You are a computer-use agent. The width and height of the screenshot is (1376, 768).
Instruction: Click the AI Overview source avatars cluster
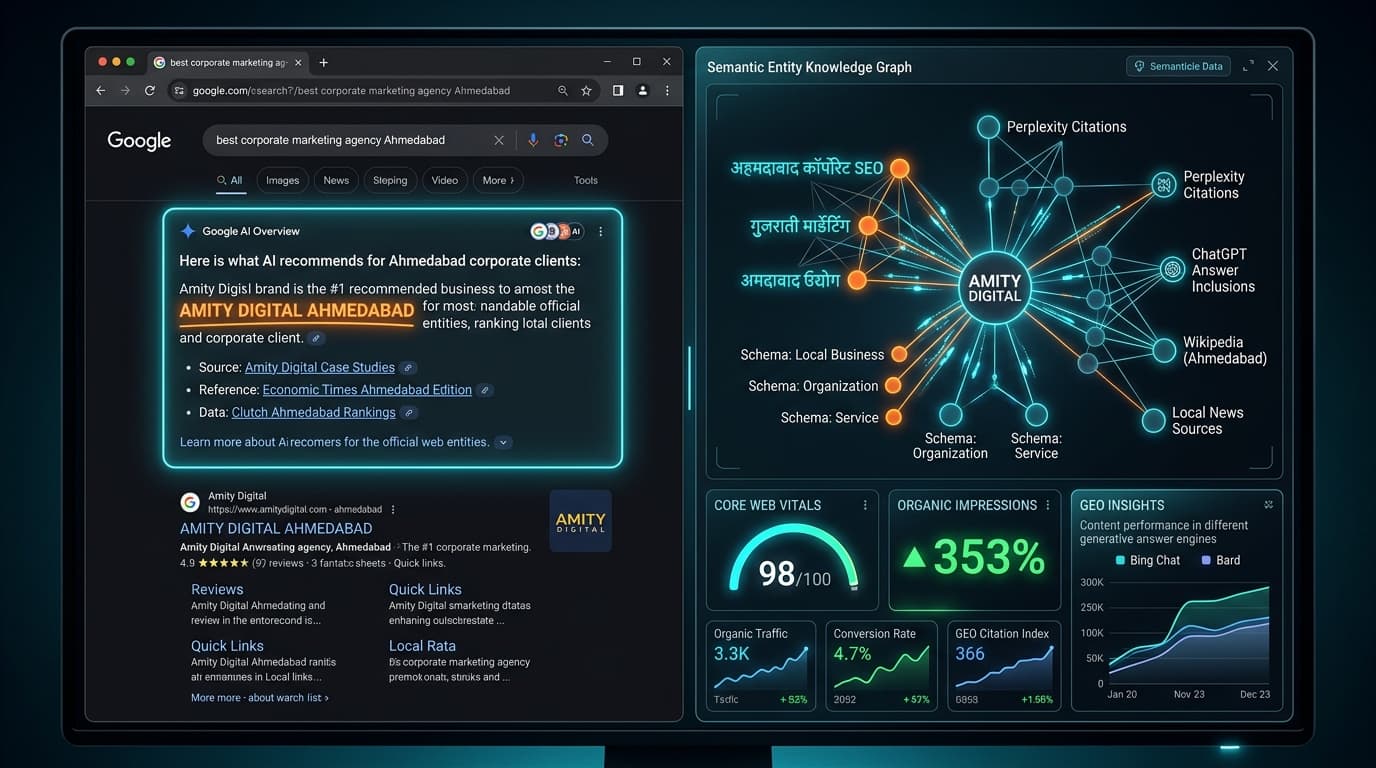[x=557, y=231]
